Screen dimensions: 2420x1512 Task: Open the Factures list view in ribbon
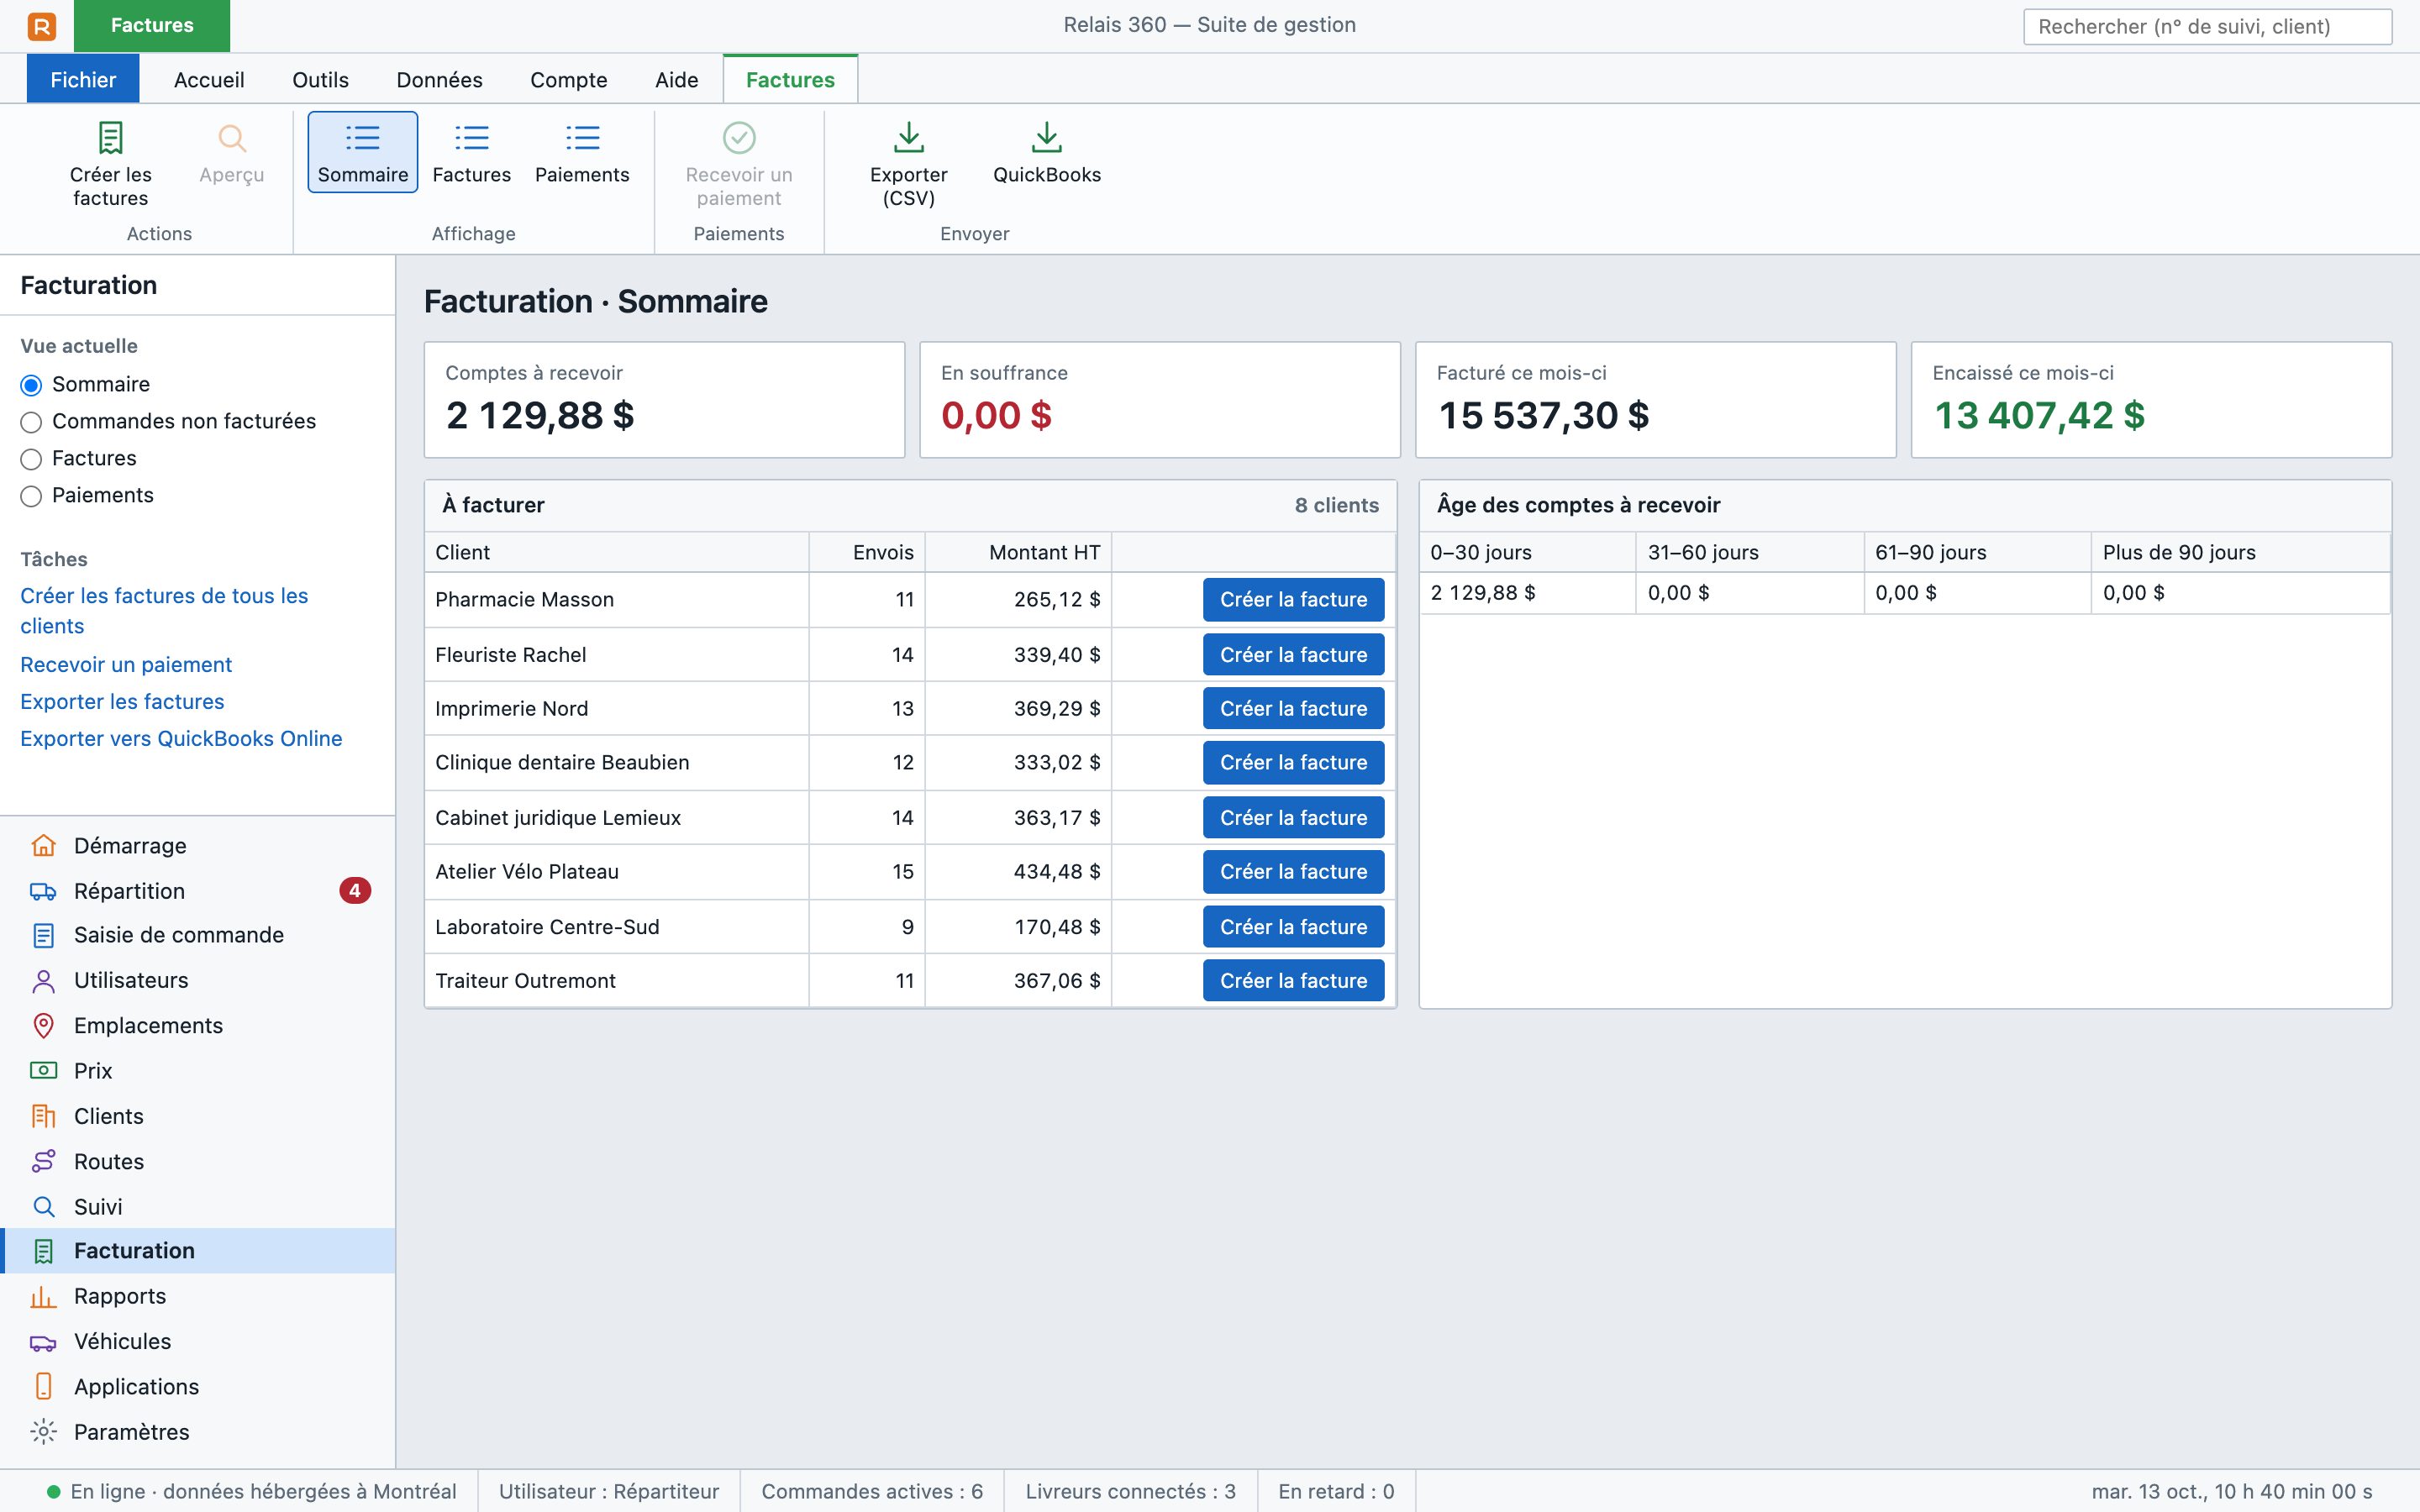point(471,152)
